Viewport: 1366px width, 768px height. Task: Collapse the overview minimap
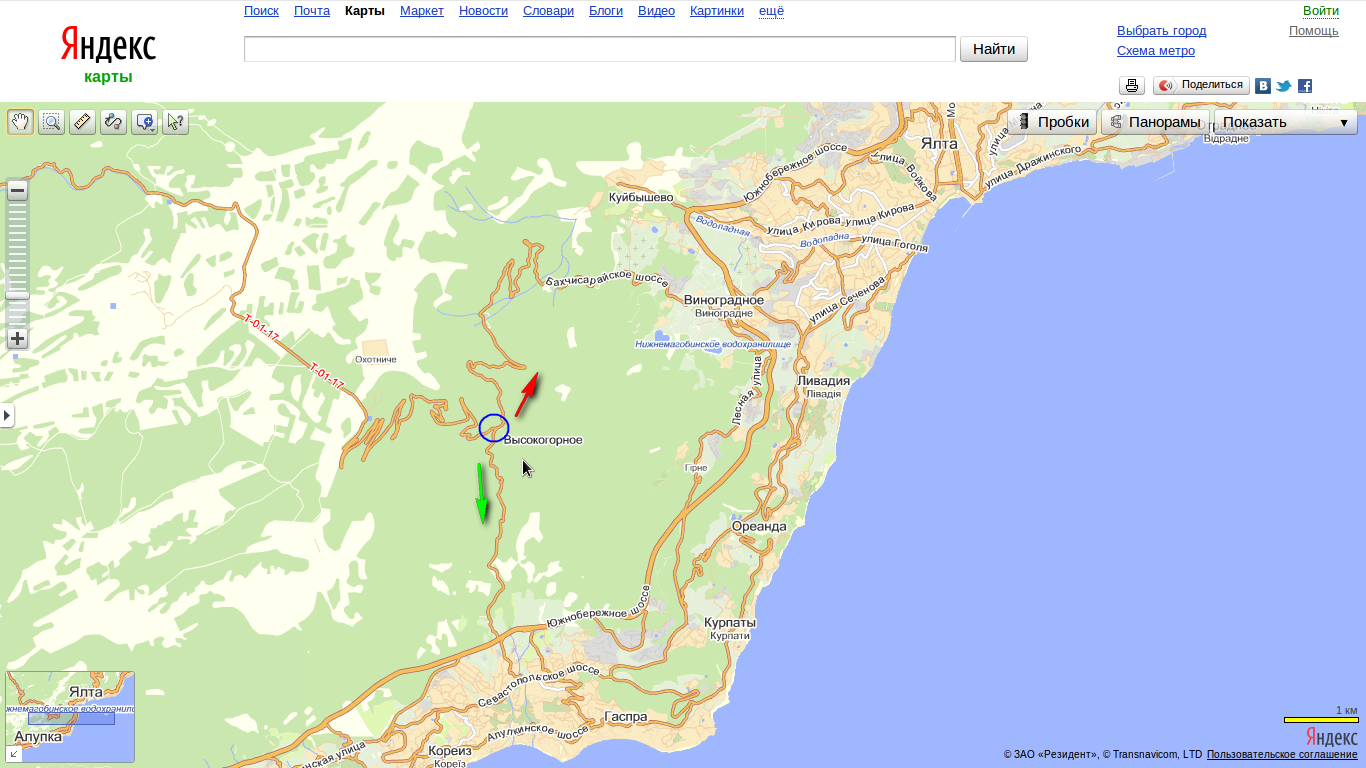click(14, 754)
